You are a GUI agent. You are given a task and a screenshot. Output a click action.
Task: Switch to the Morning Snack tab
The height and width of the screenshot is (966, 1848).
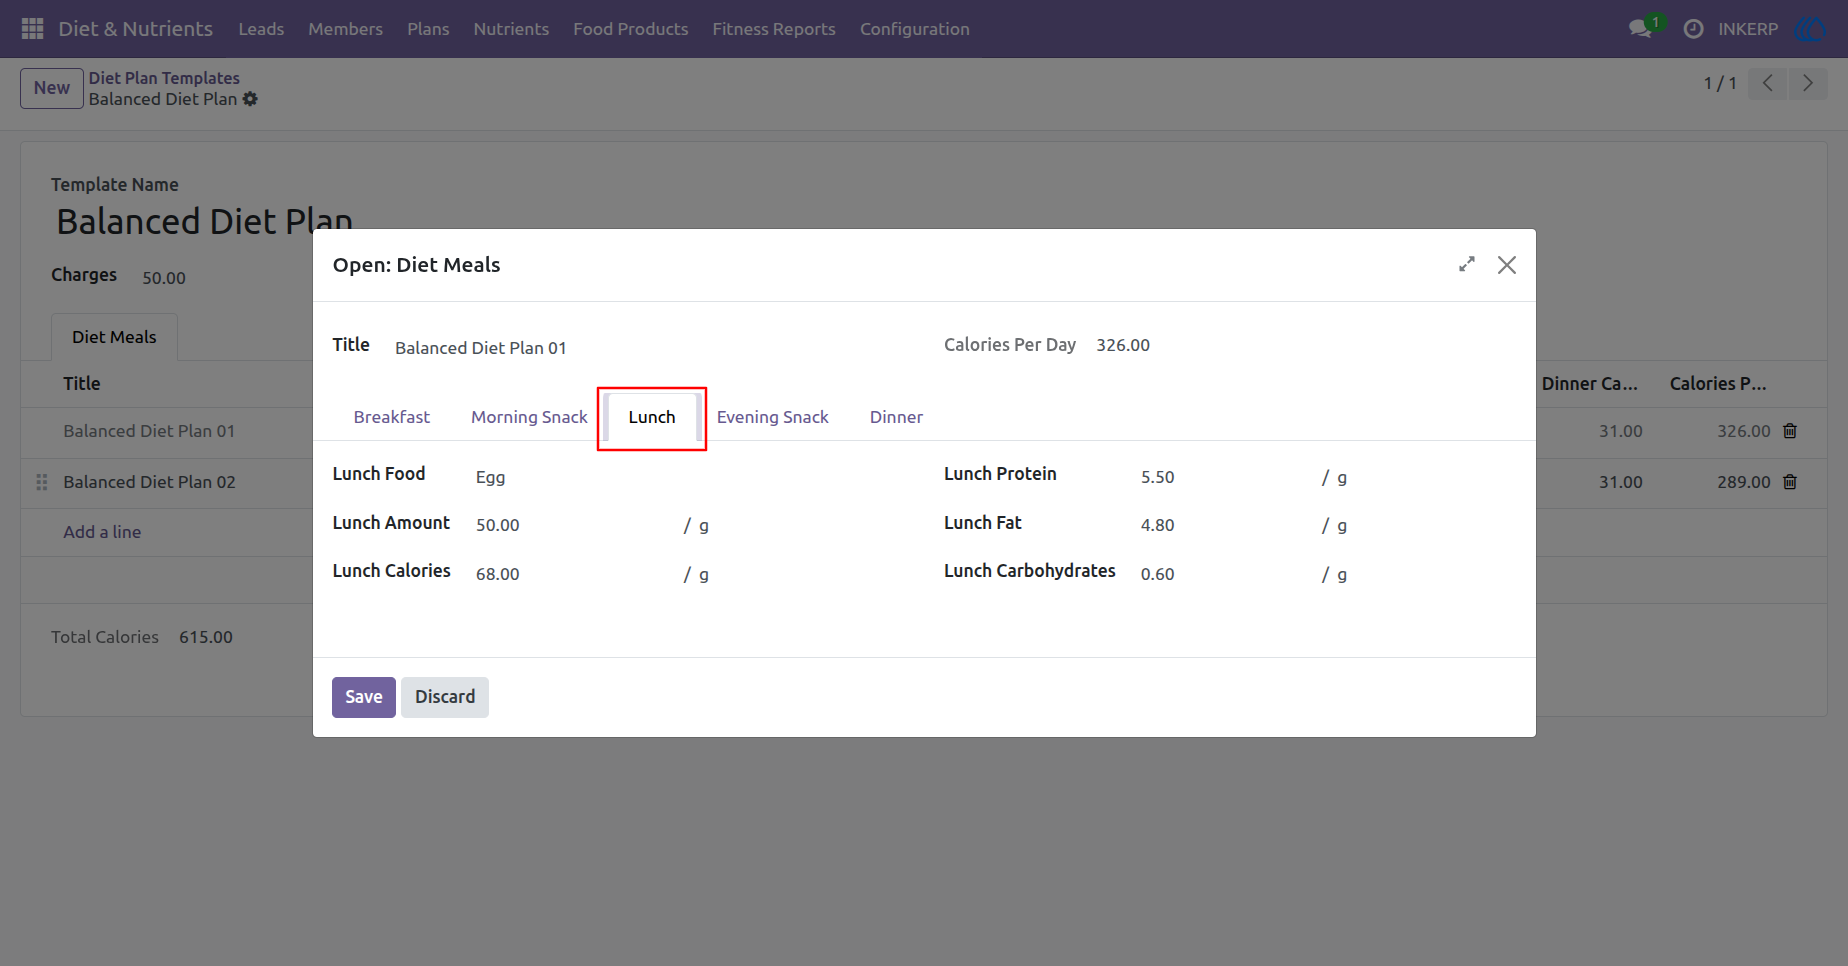tap(529, 417)
